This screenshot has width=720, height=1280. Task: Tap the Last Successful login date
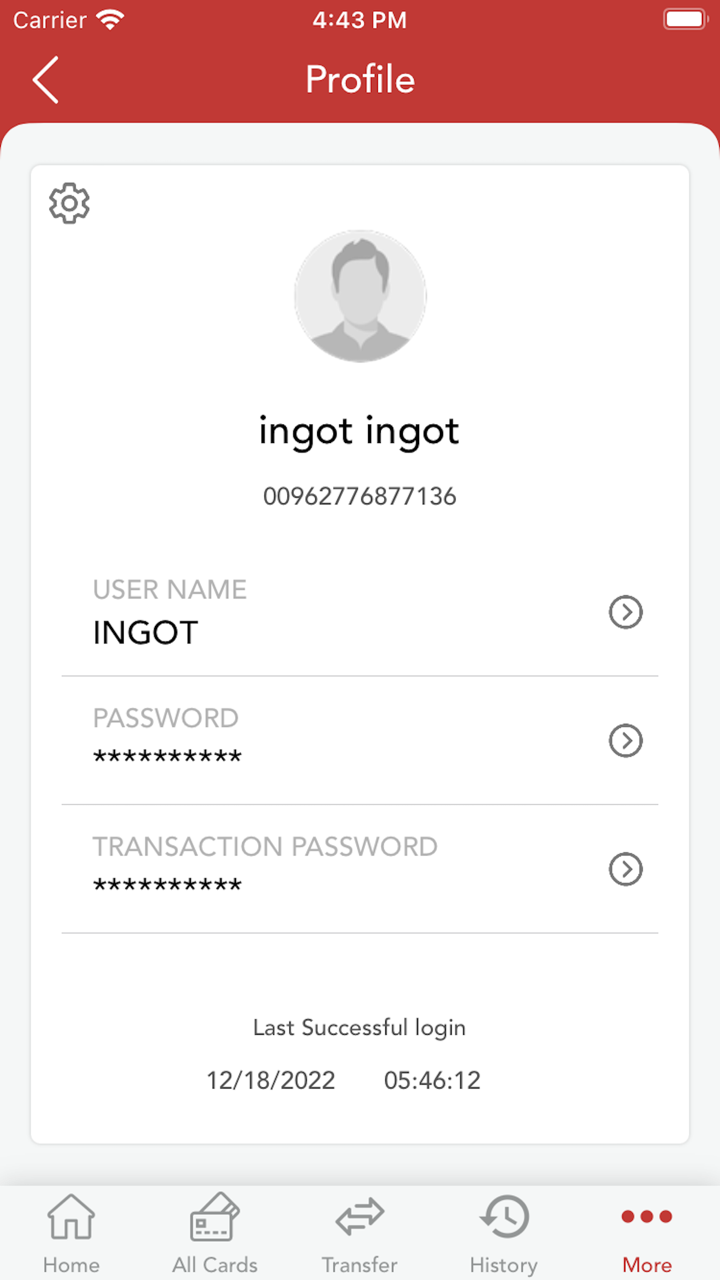point(271,1080)
